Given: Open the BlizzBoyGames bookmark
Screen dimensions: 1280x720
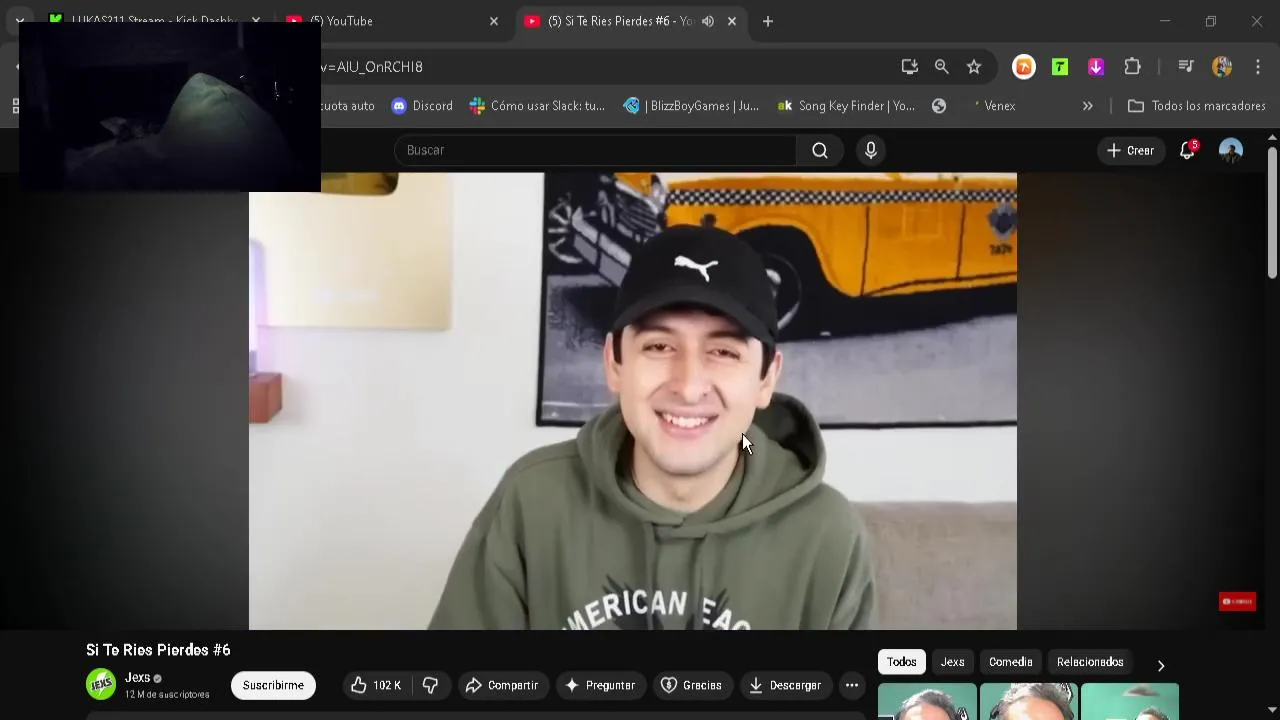Looking at the screenshot, I should point(691,106).
